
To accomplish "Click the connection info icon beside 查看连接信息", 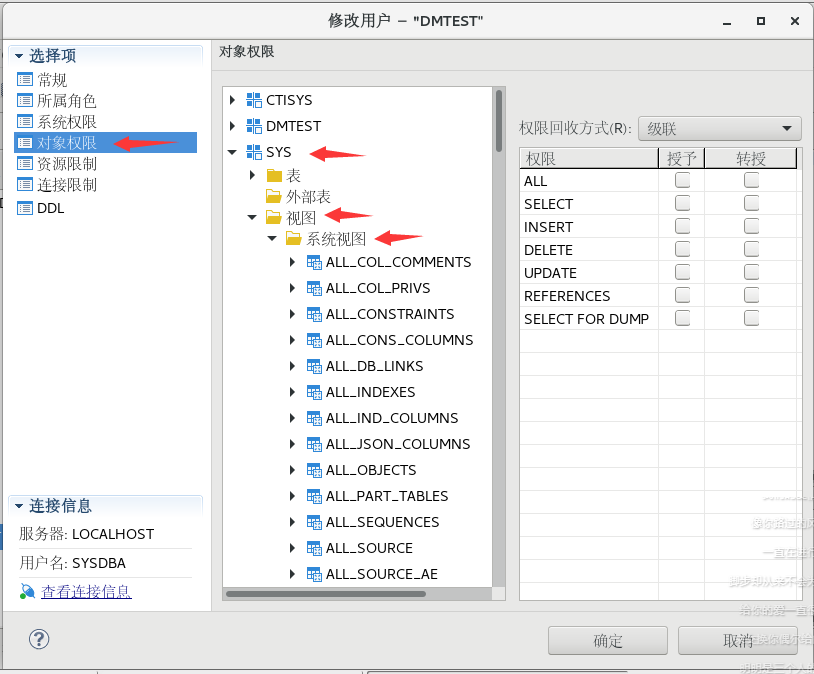I will pyautogui.click(x=28, y=591).
